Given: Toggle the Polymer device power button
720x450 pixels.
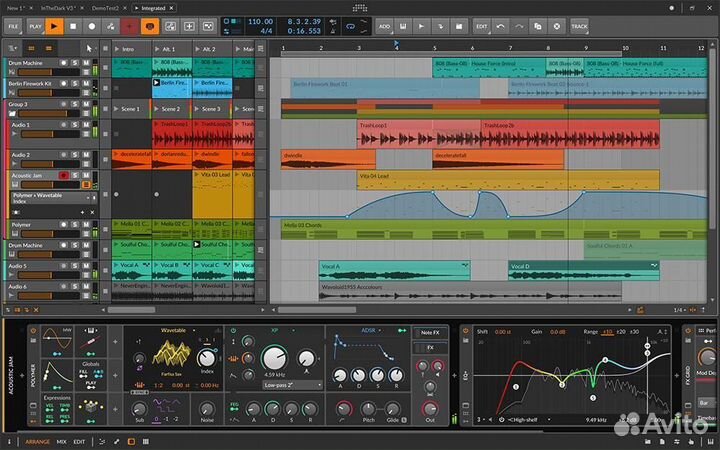Looking at the screenshot, I should click(x=33, y=330).
